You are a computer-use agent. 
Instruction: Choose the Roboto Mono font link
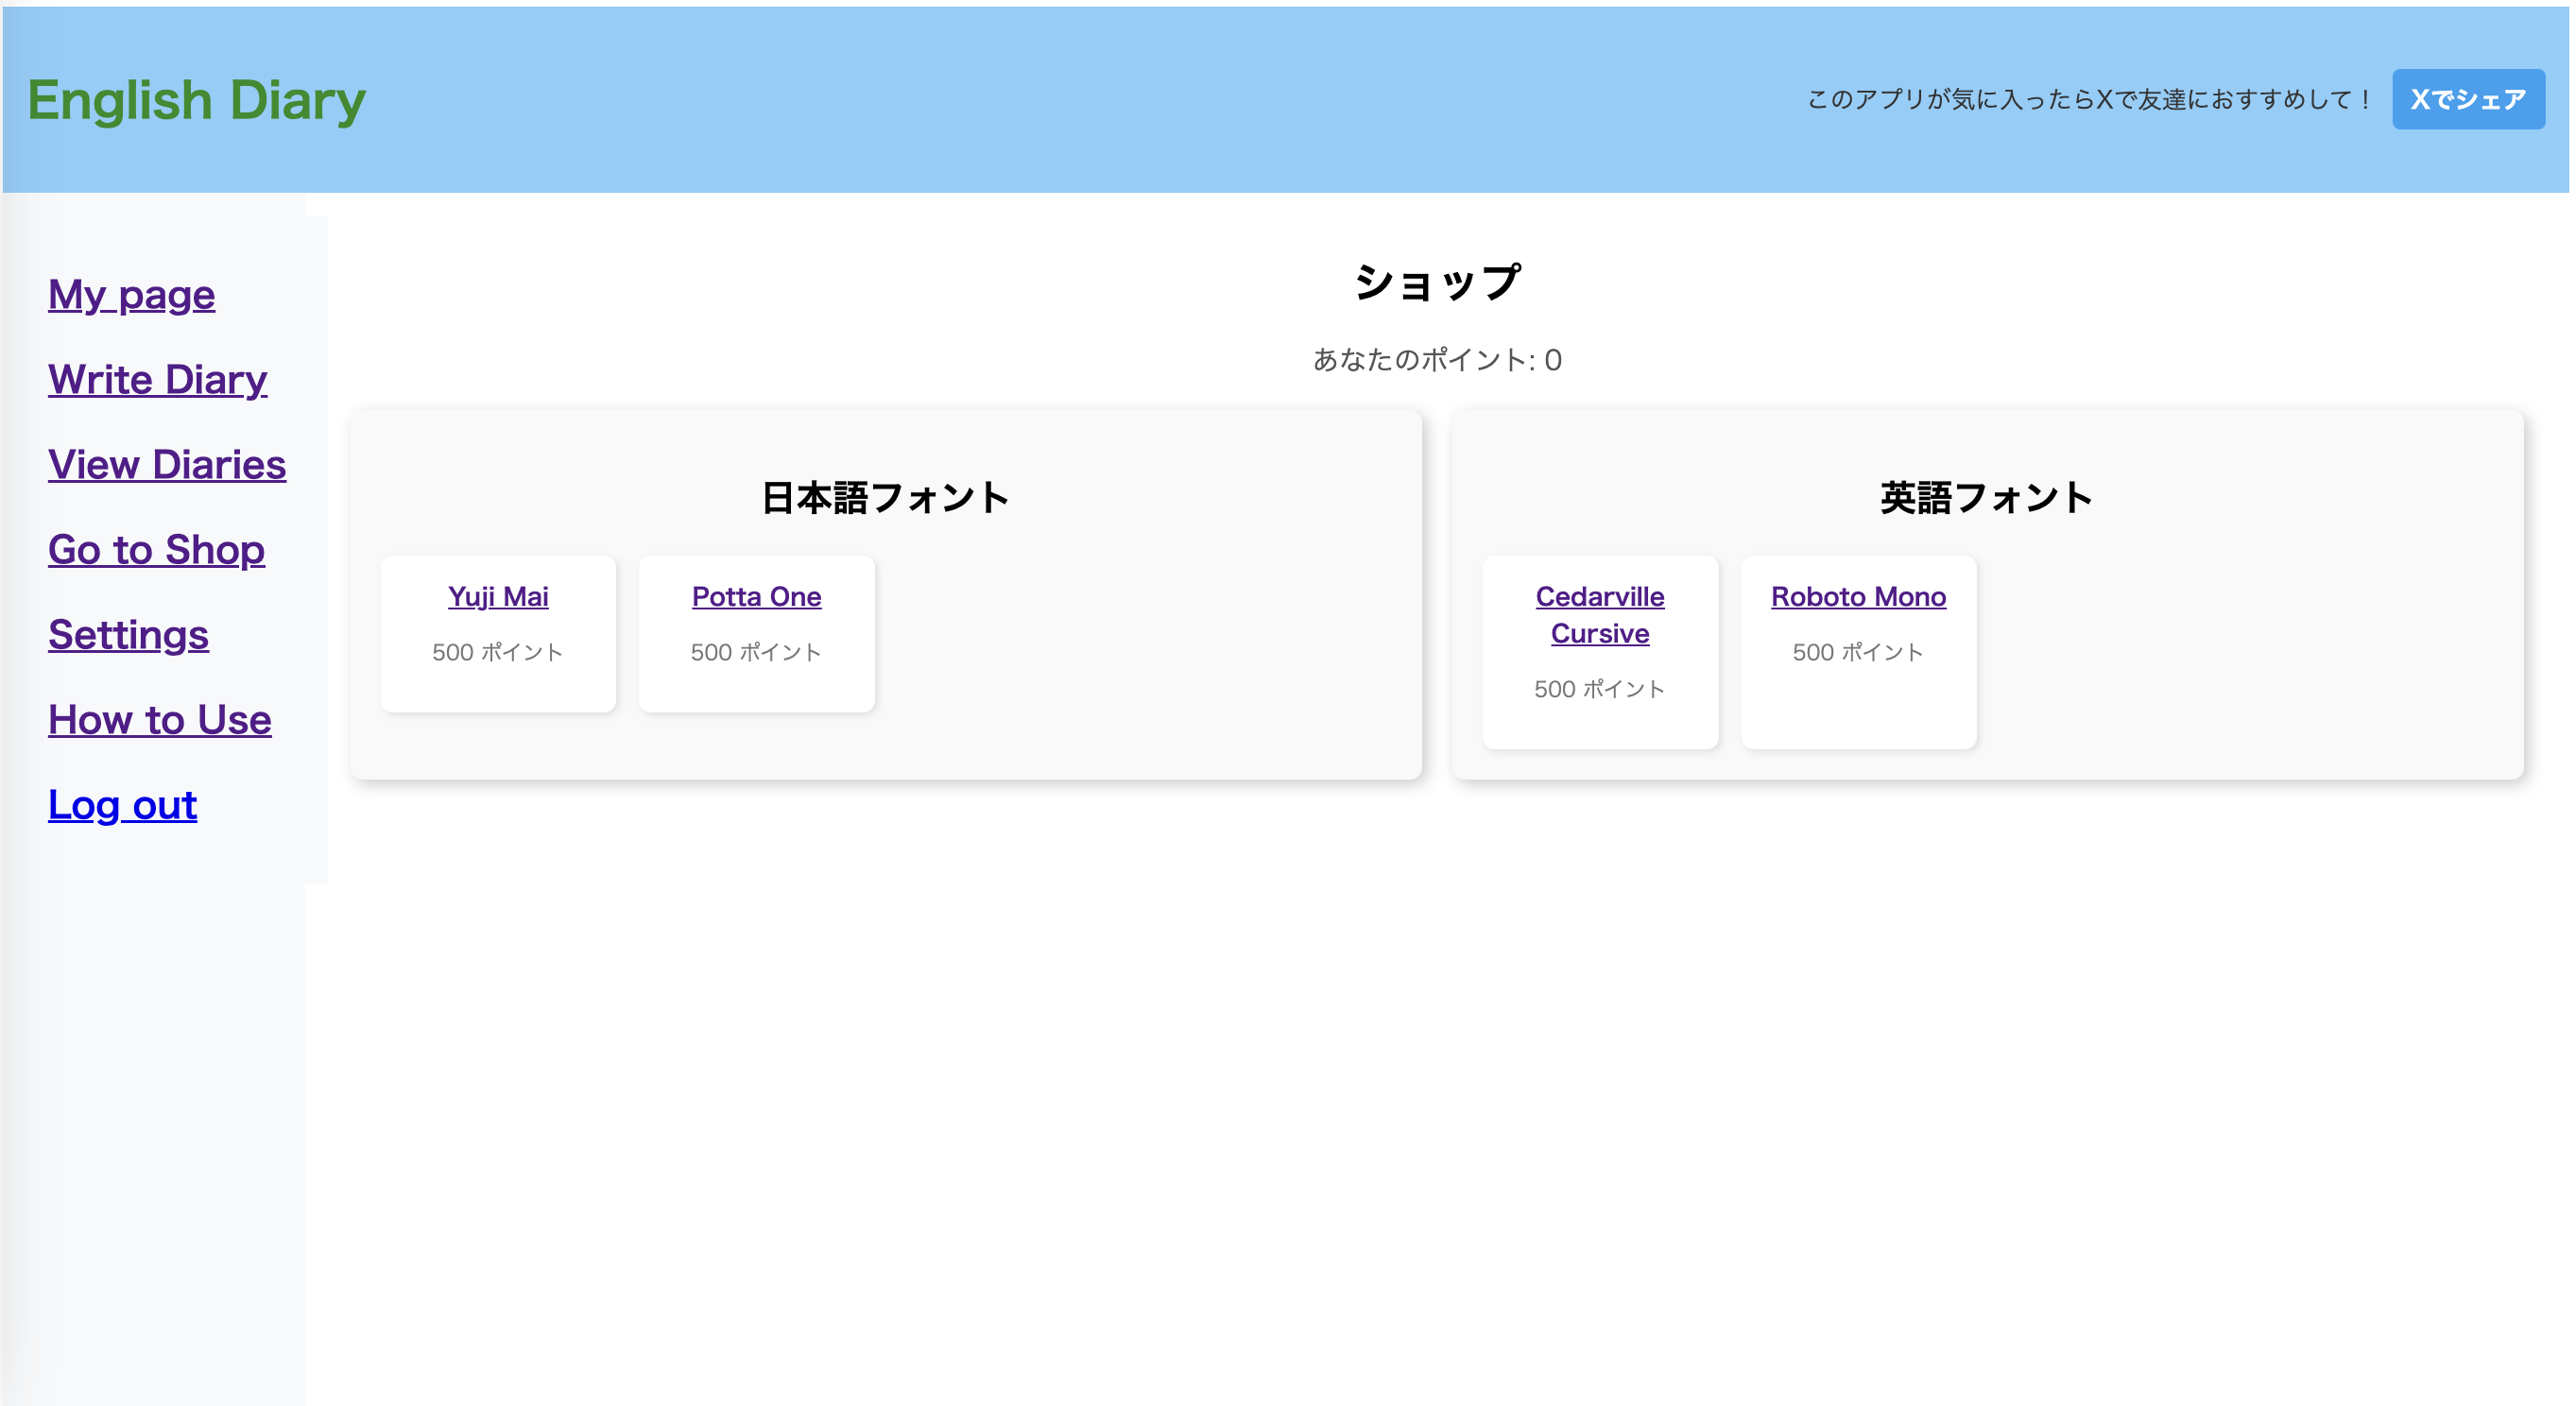(1858, 597)
